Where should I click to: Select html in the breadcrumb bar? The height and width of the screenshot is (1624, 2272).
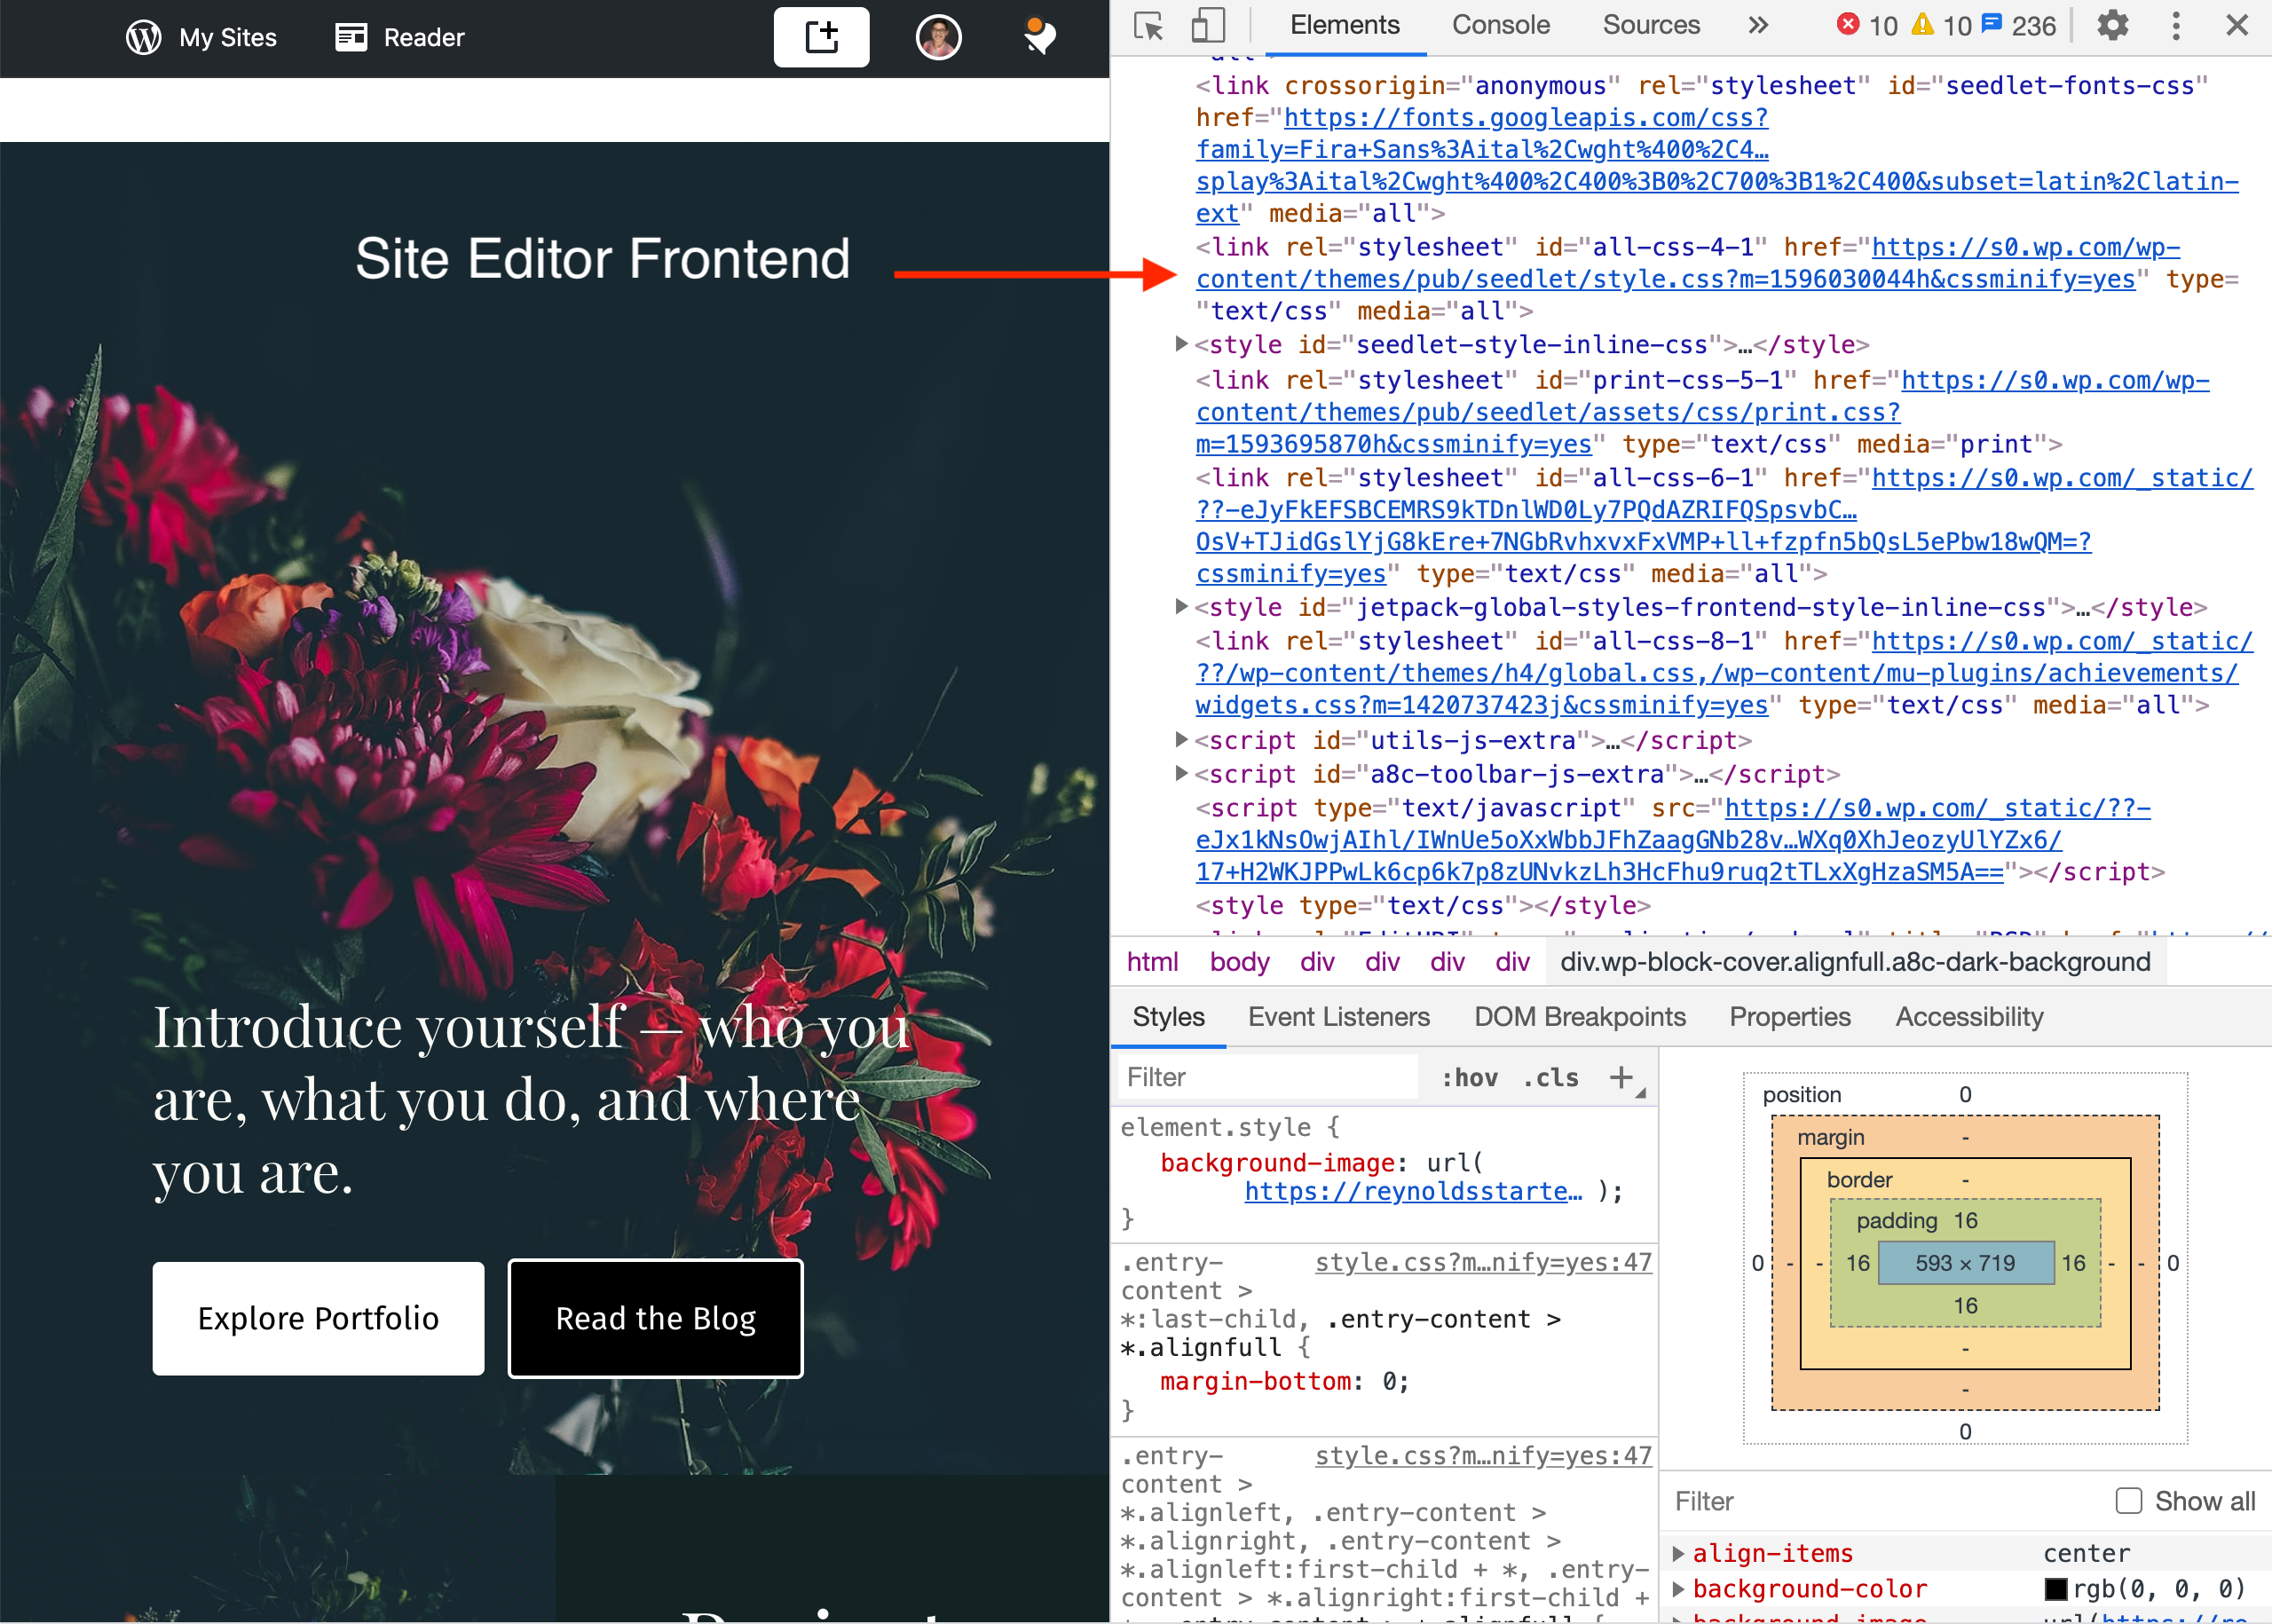point(1152,962)
